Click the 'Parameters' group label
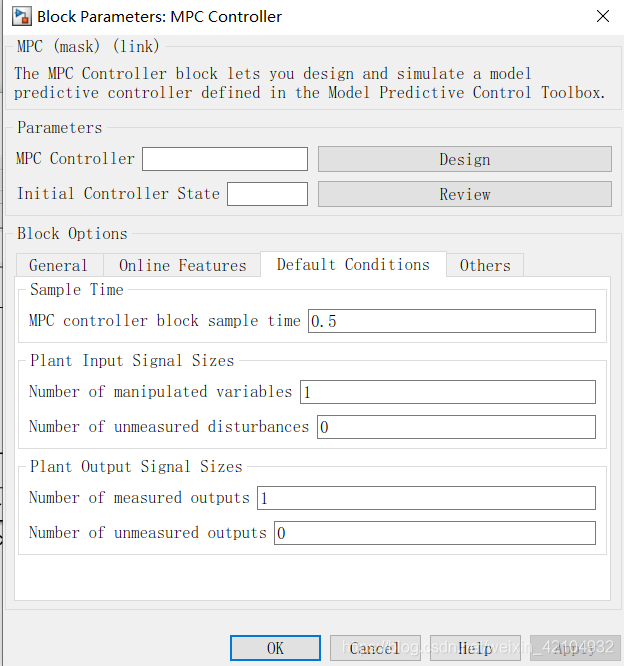624x666 pixels. 59,127
